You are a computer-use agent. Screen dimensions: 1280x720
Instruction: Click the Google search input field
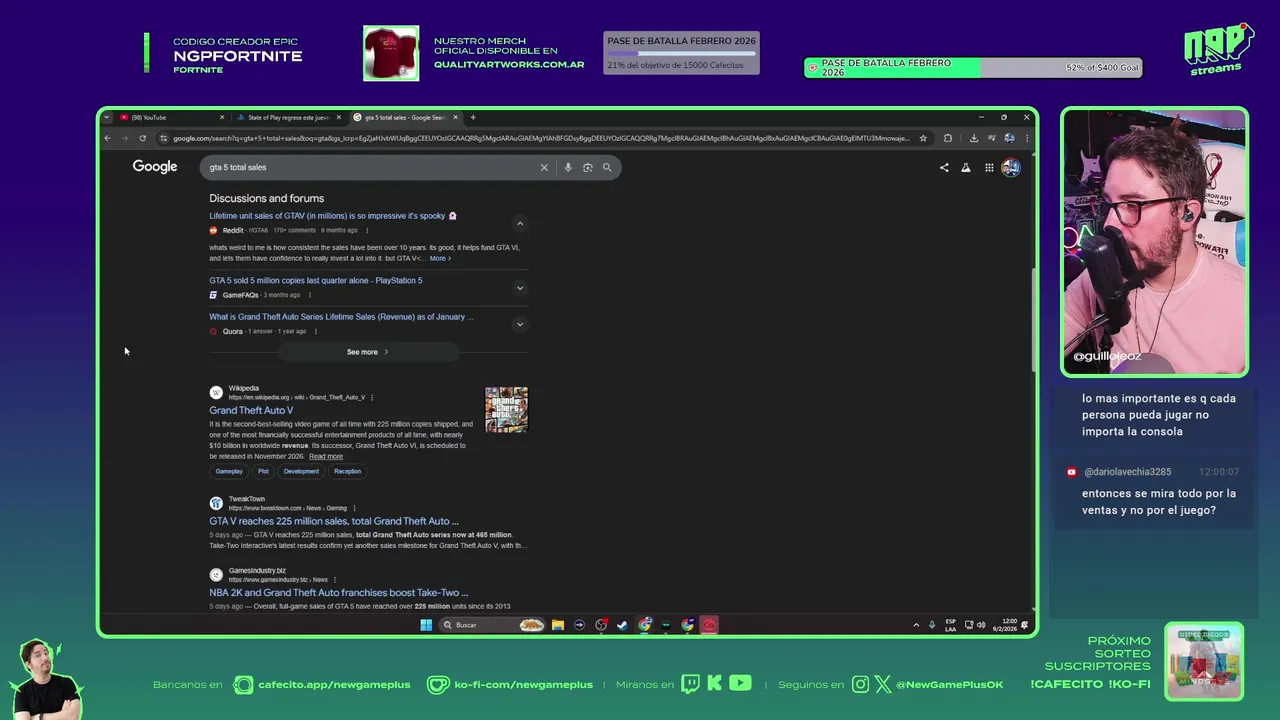click(x=370, y=167)
